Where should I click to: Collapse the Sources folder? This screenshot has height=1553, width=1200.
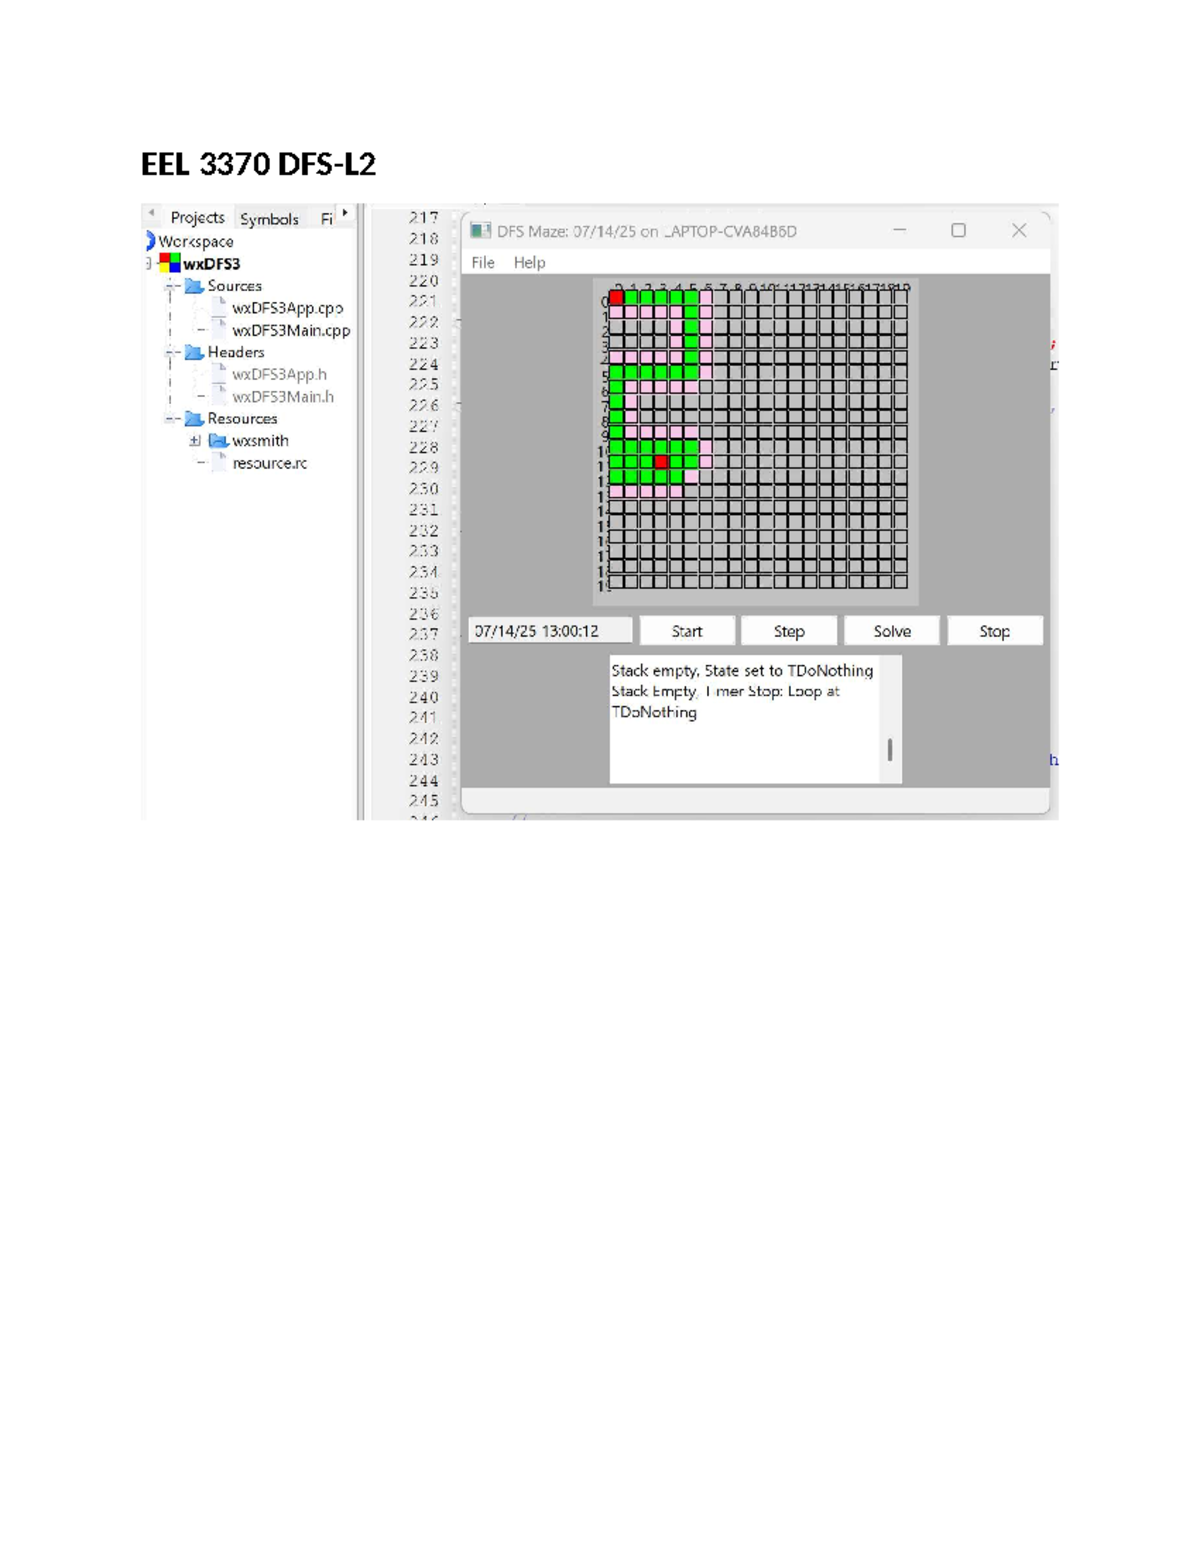tap(169, 286)
